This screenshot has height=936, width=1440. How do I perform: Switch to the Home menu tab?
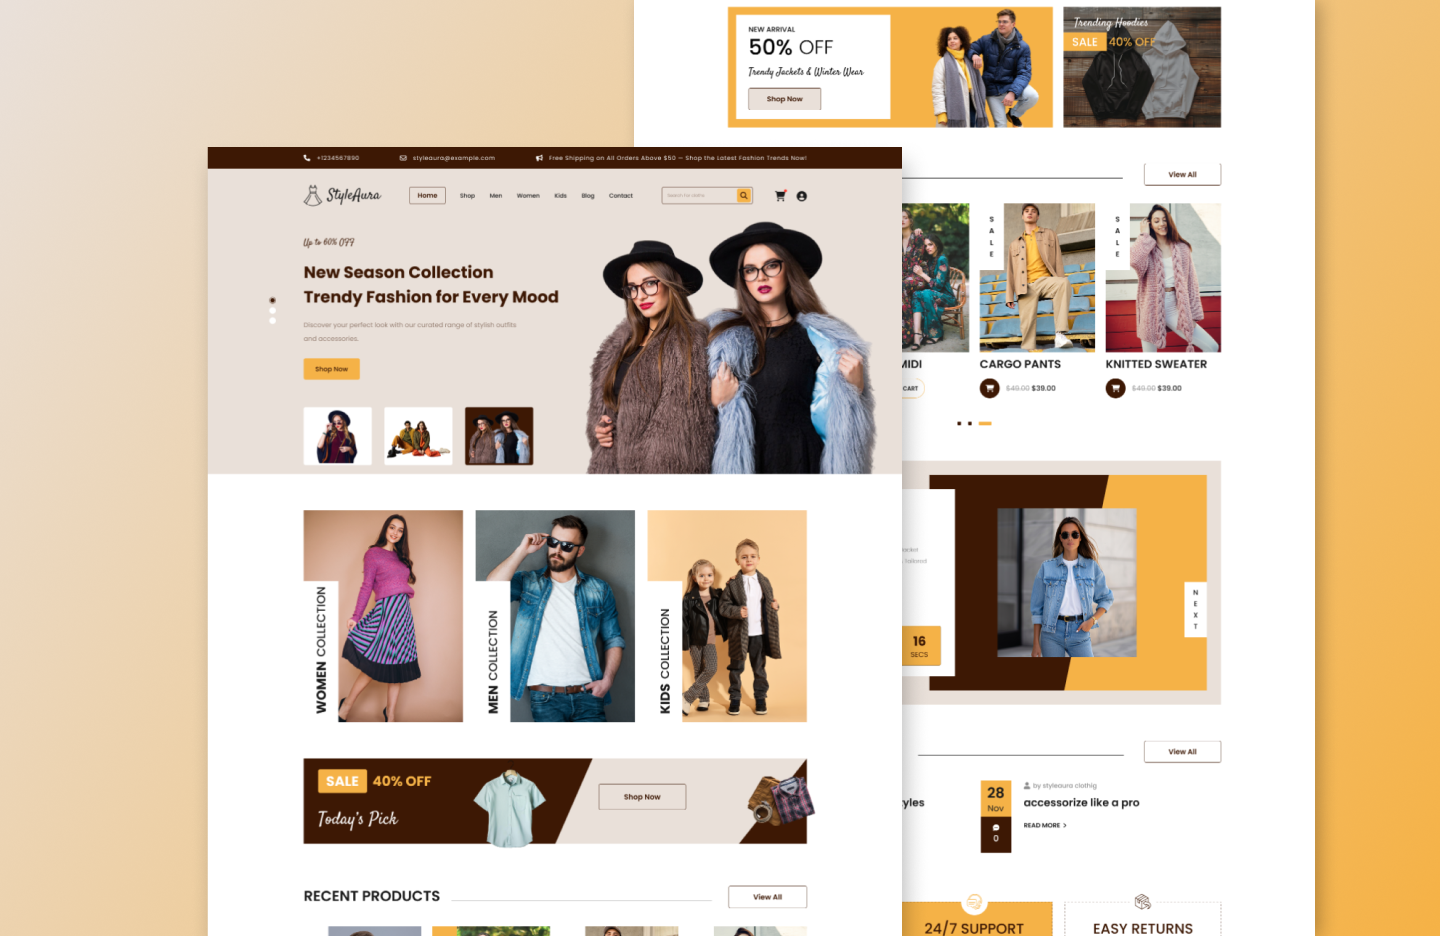click(x=427, y=195)
